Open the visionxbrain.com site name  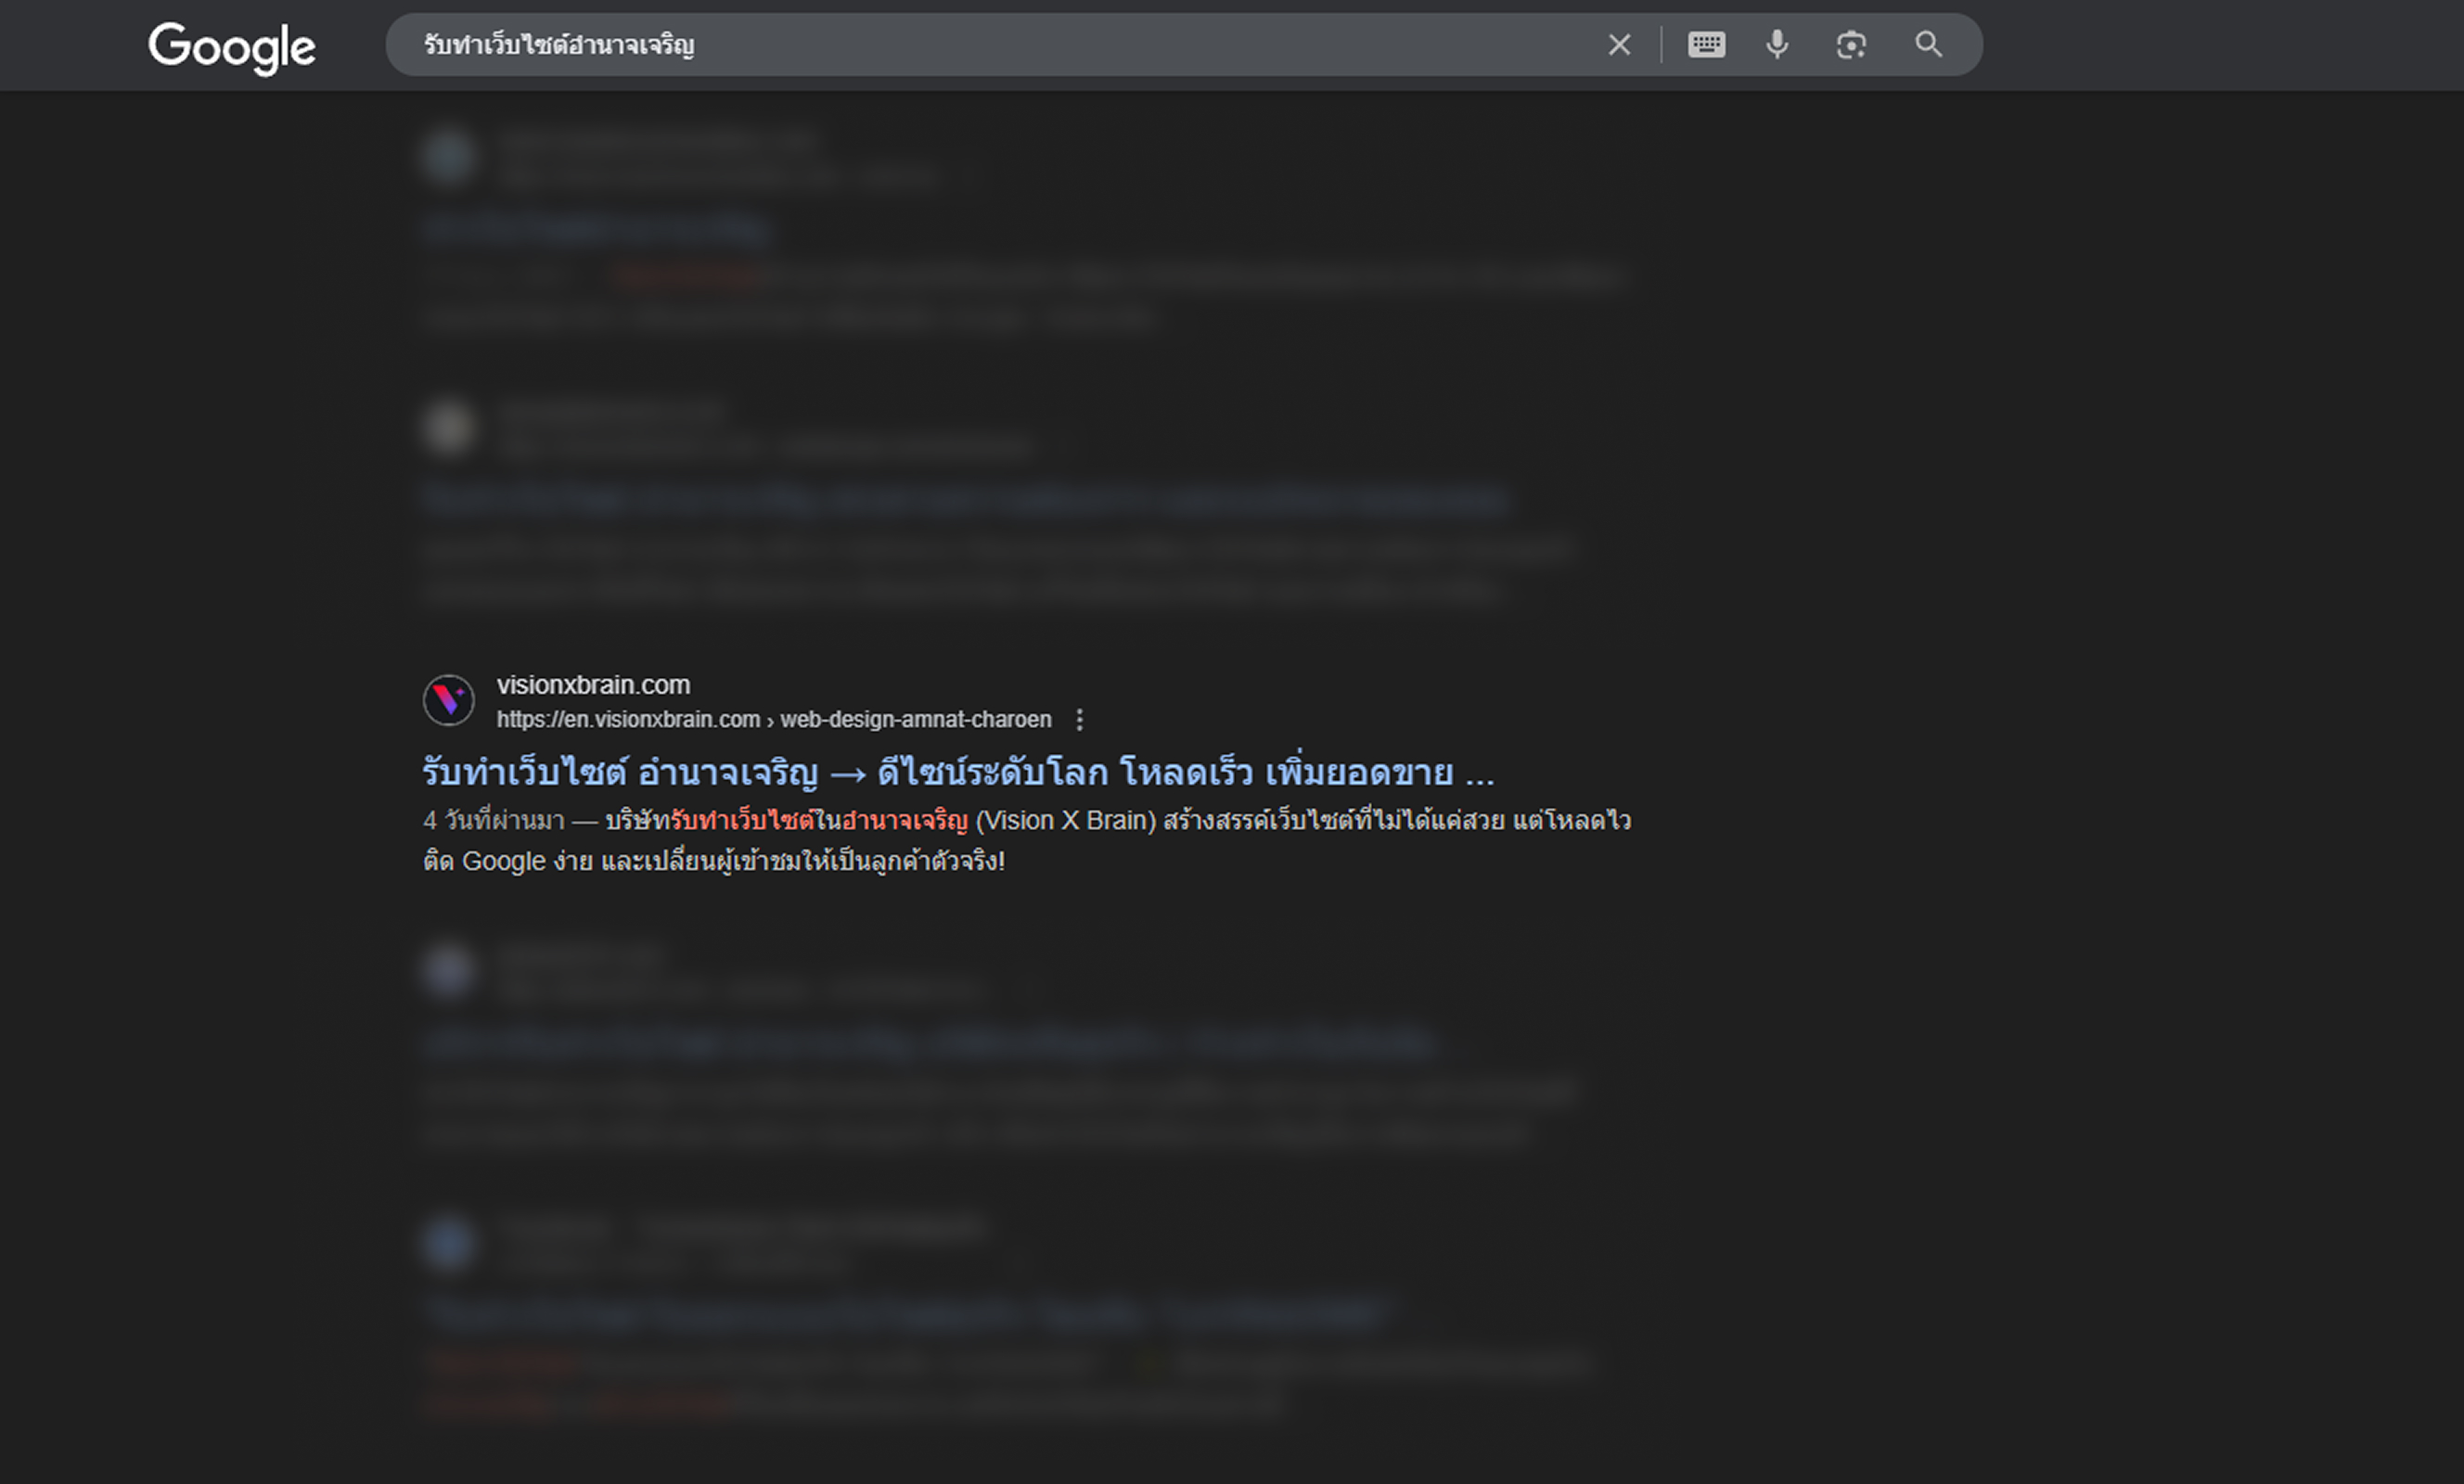coord(593,685)
